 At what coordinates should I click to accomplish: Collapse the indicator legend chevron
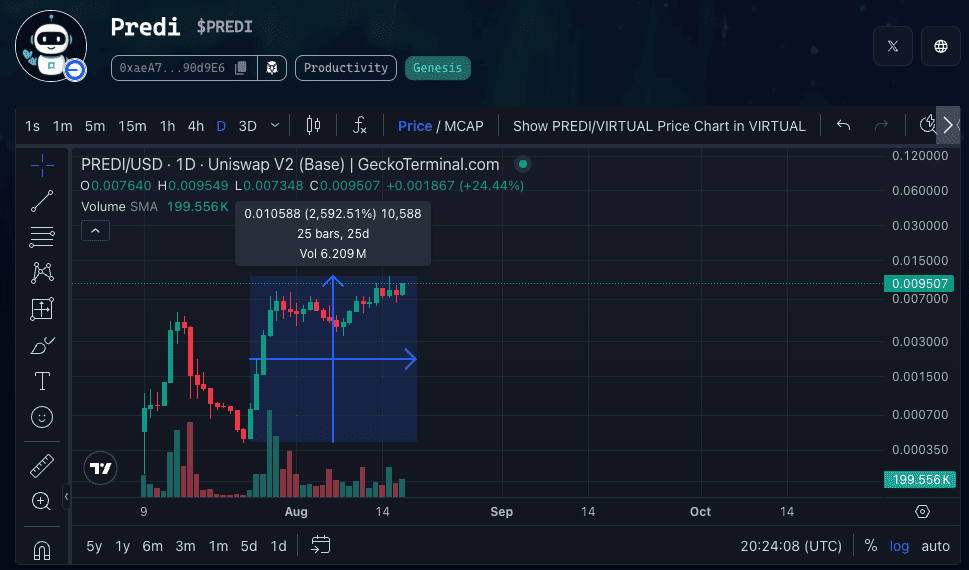[95, 231]
